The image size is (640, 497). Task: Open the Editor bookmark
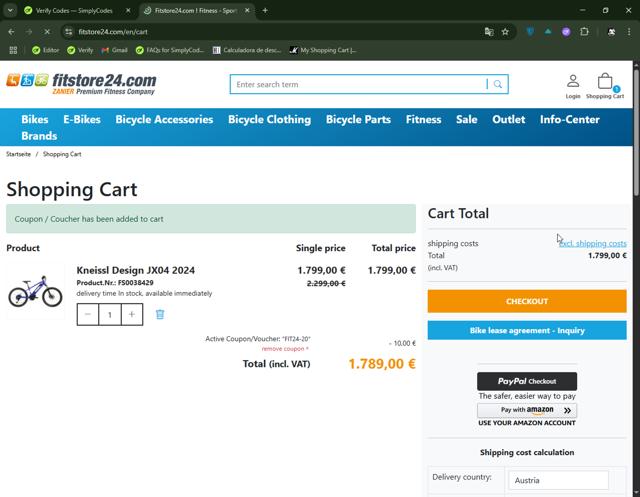[x=46, y=50]
